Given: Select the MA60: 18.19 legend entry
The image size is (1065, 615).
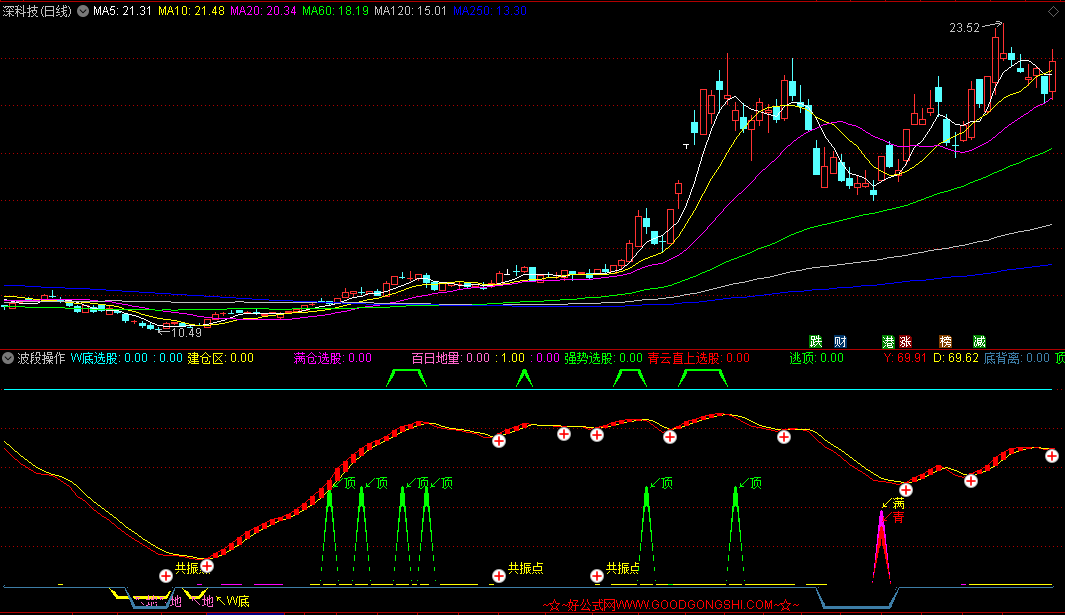Looking at the screenshot, I should pos(336,11).
